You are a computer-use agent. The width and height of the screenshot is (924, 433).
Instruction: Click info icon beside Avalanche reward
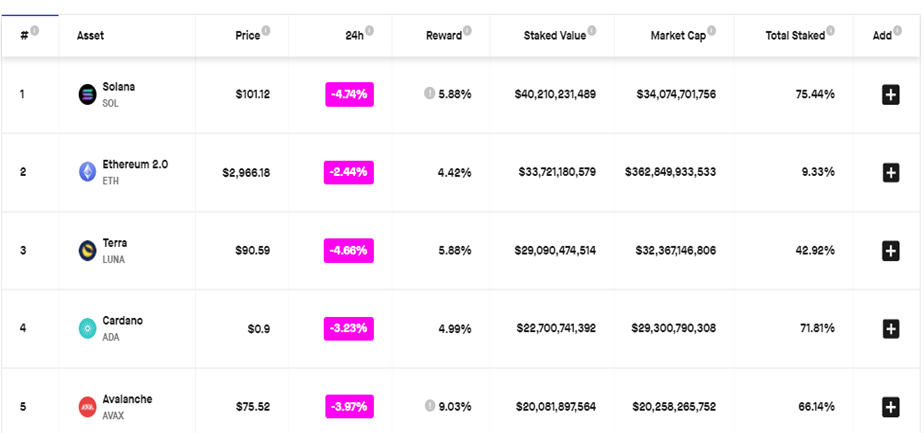pyautogui.click(x=429, y=406)
